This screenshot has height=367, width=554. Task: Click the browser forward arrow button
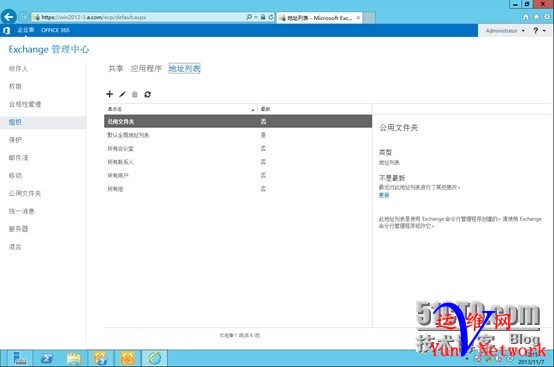24,17
